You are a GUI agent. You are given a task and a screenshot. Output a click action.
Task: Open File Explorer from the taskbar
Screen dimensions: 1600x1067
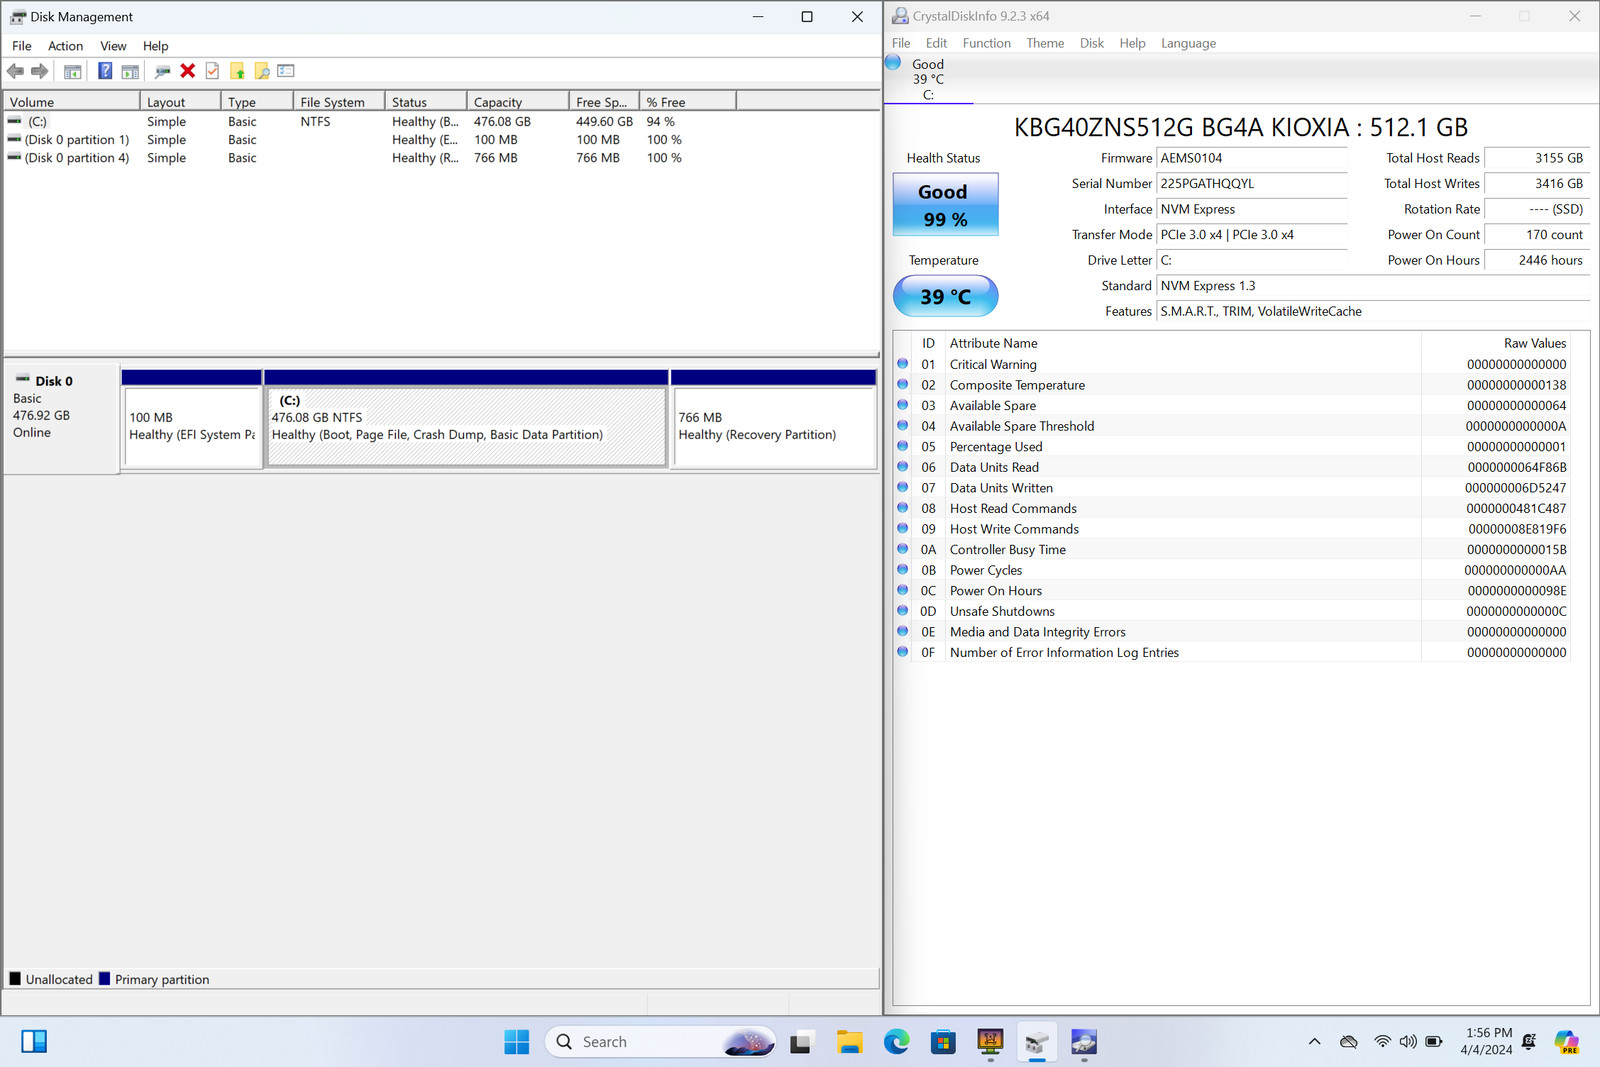pyautogui.click(x=849, y=1042)
